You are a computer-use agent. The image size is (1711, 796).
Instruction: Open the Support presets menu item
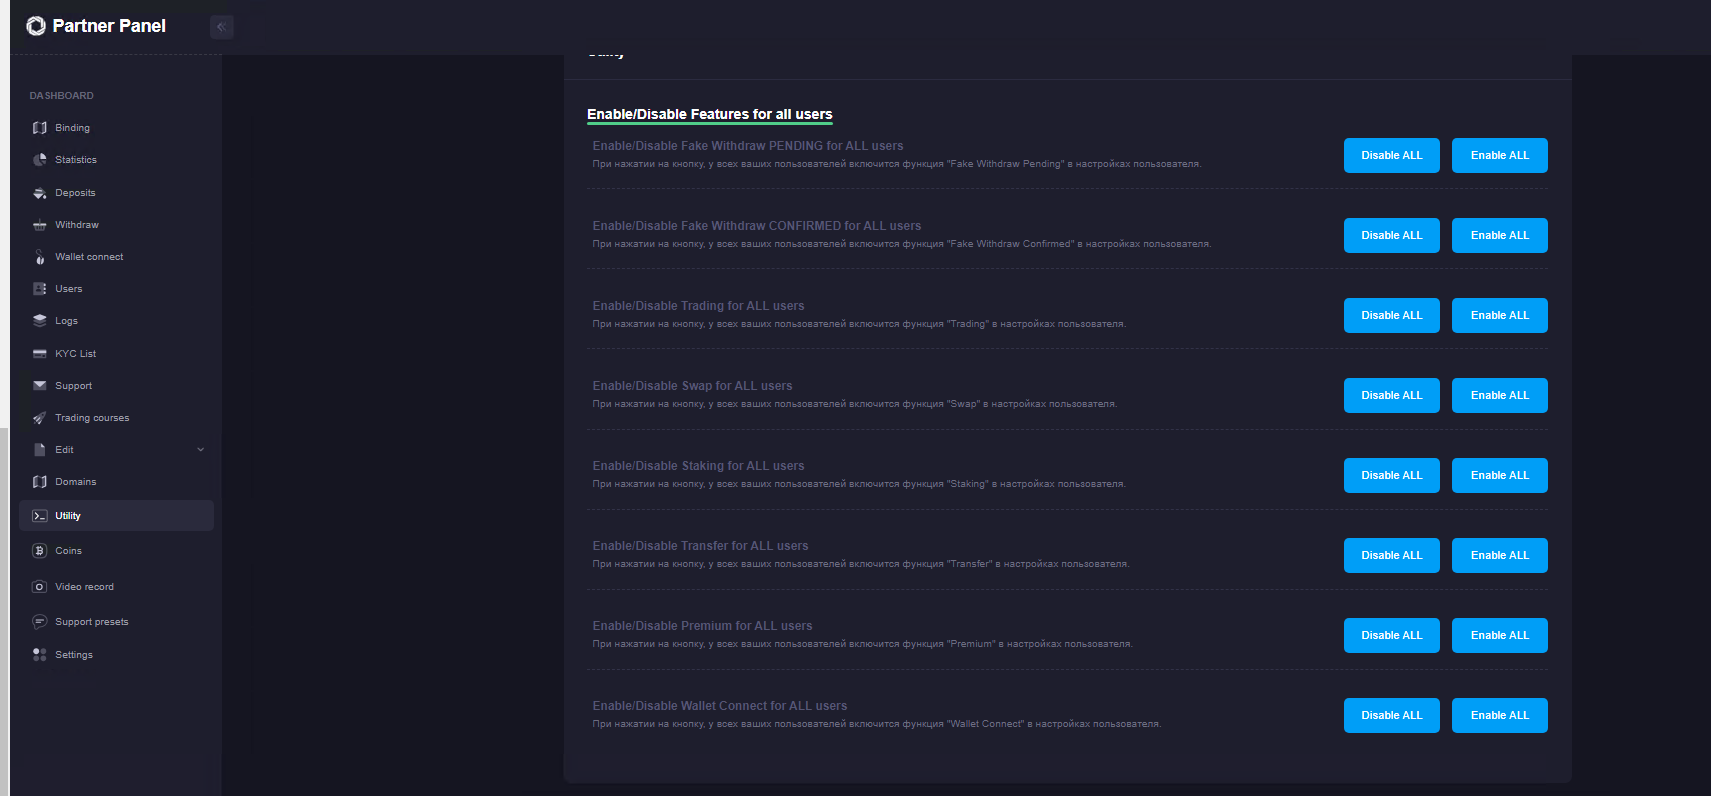[92, 622]
